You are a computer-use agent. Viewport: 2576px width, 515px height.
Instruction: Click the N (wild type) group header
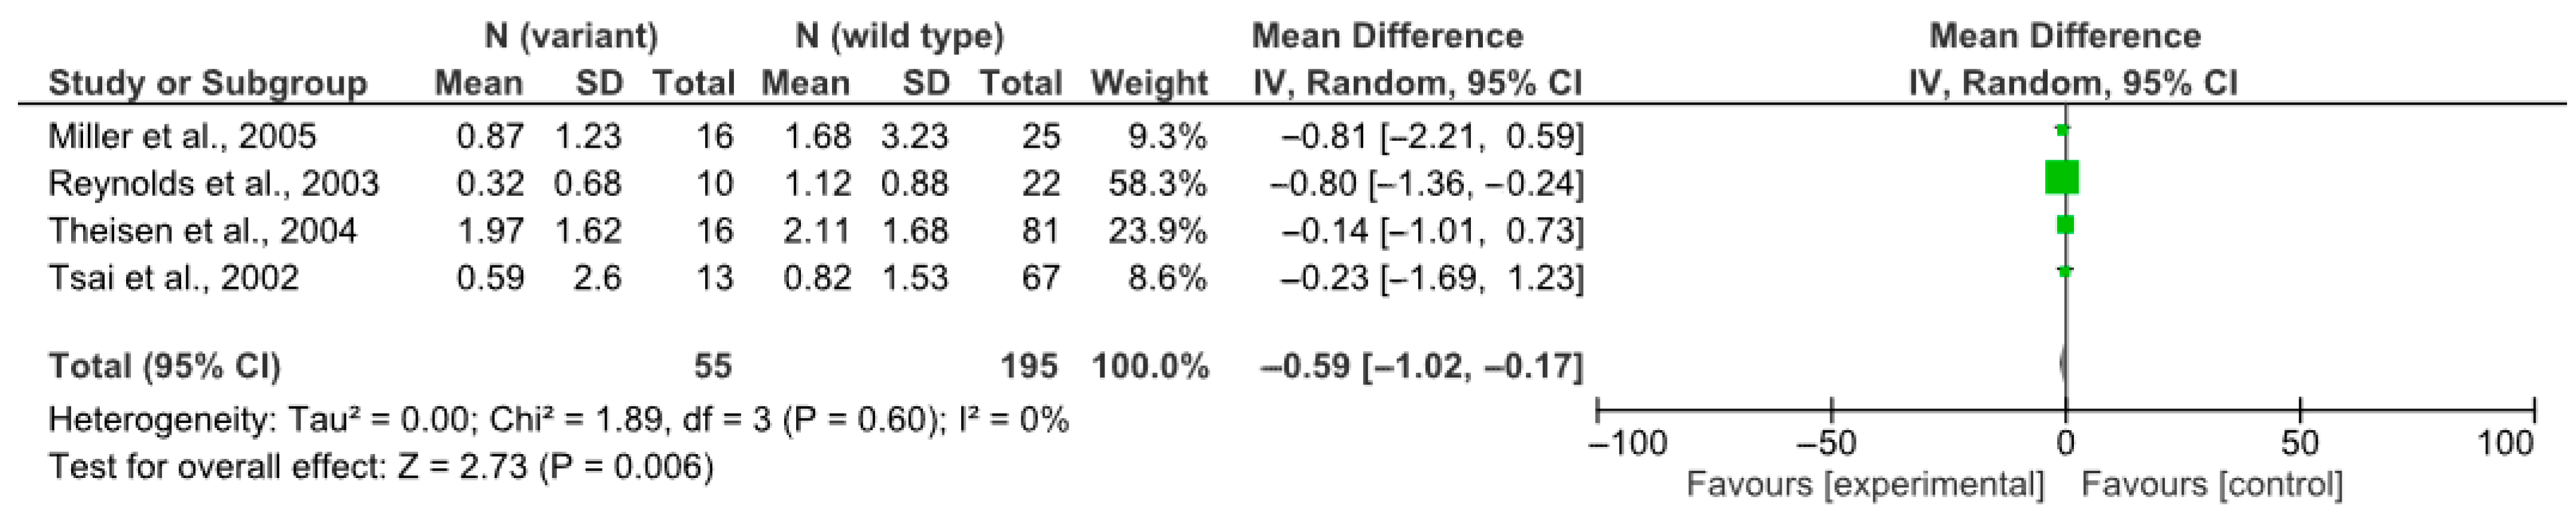(x=899, y=37)
